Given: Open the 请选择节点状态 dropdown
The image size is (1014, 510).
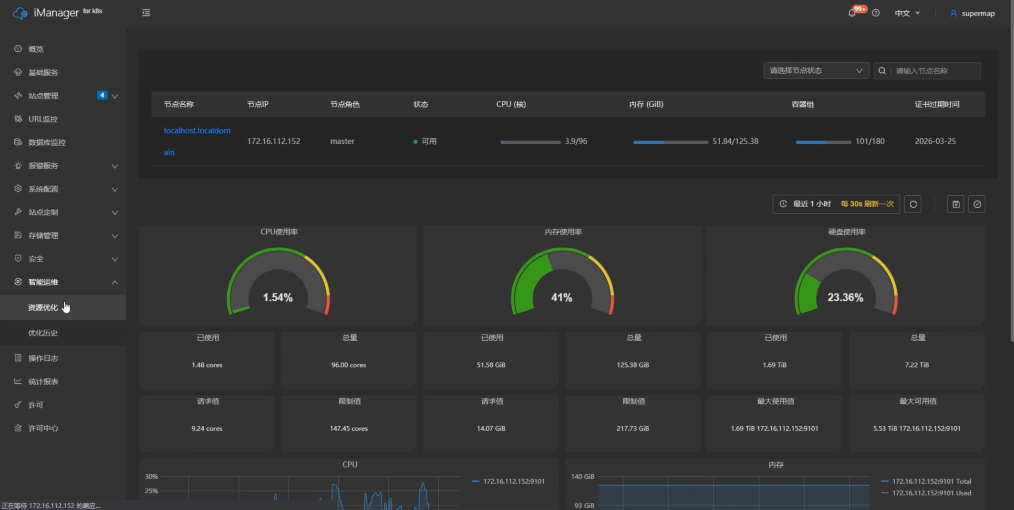Looking at the screenshot, I should [815, 71].
